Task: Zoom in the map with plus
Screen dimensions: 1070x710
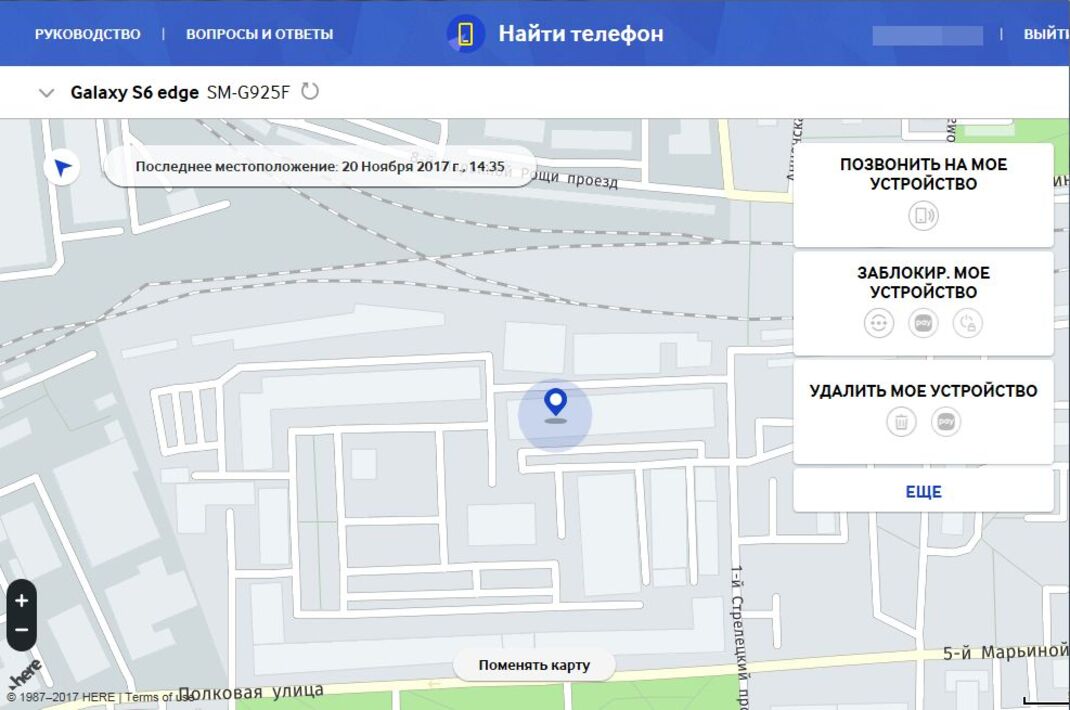Action: (x=21, y=601)
